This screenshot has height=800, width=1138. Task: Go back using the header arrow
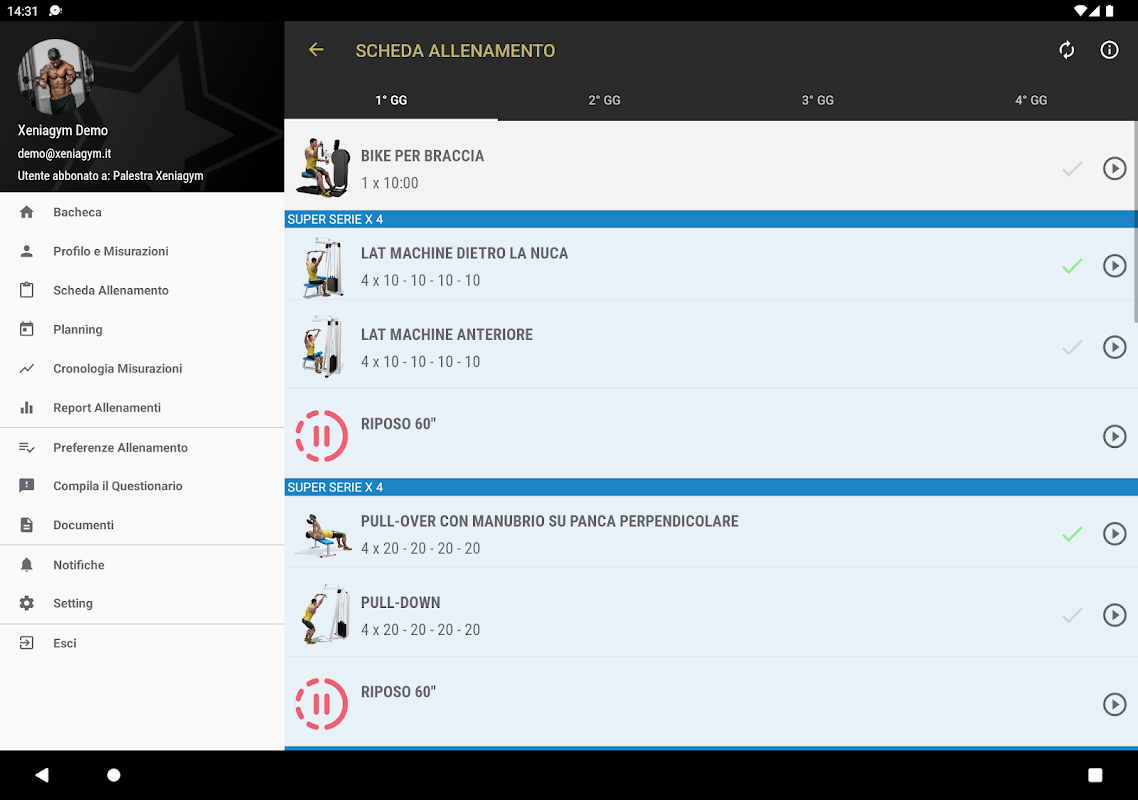coord(316,49)
